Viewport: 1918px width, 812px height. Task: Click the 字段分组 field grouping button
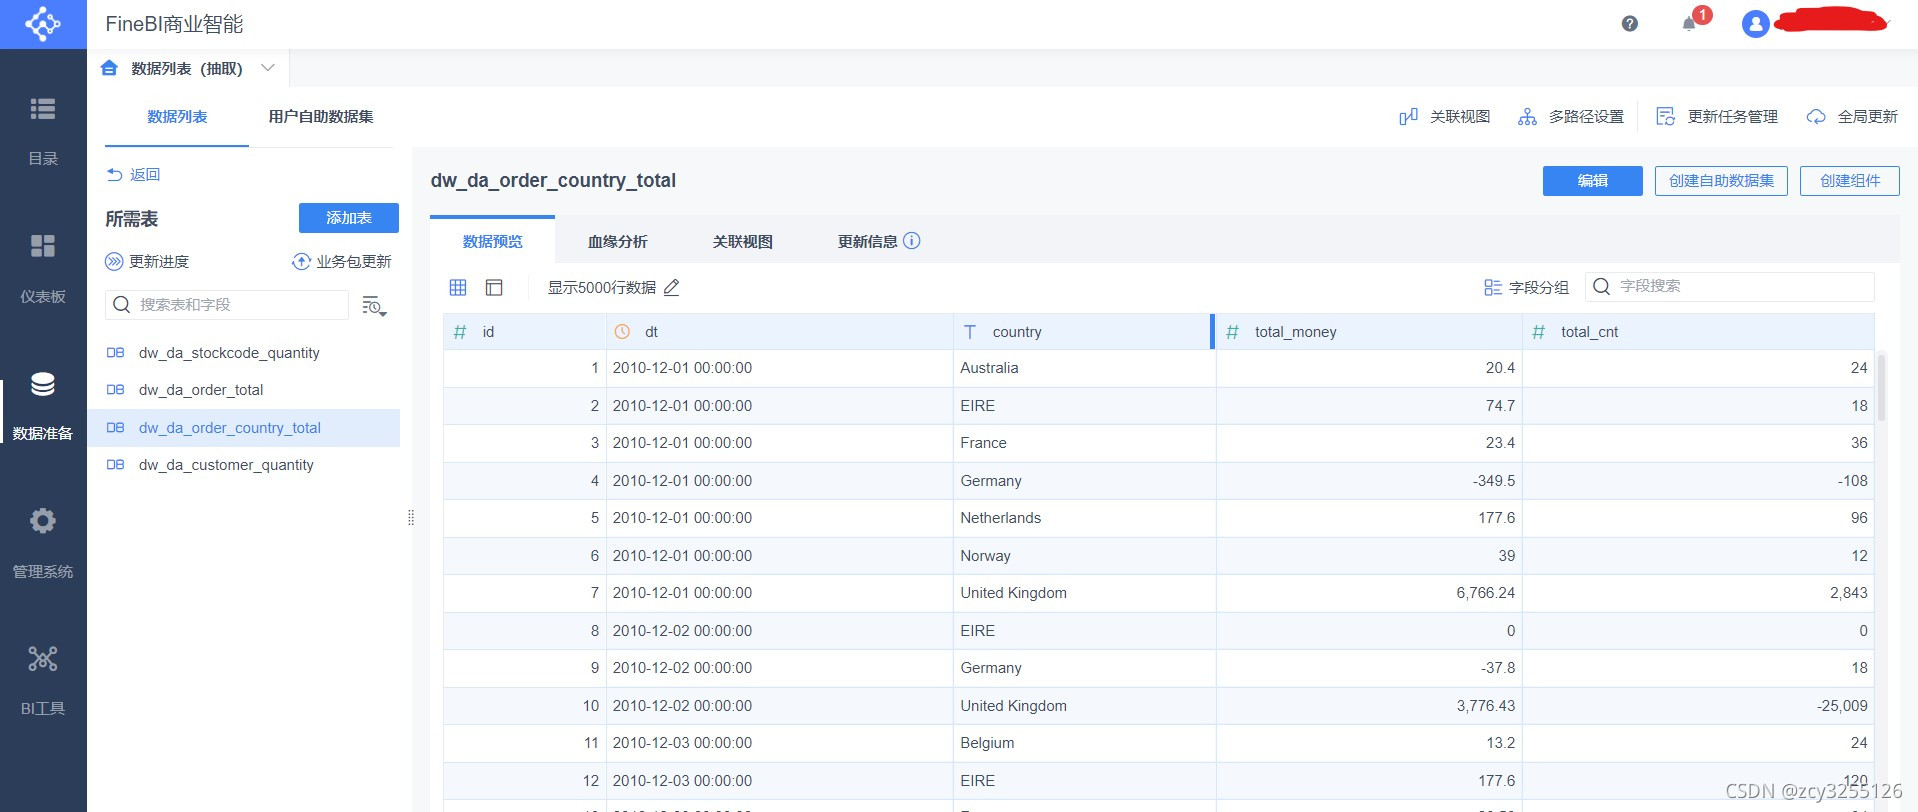1526,288
